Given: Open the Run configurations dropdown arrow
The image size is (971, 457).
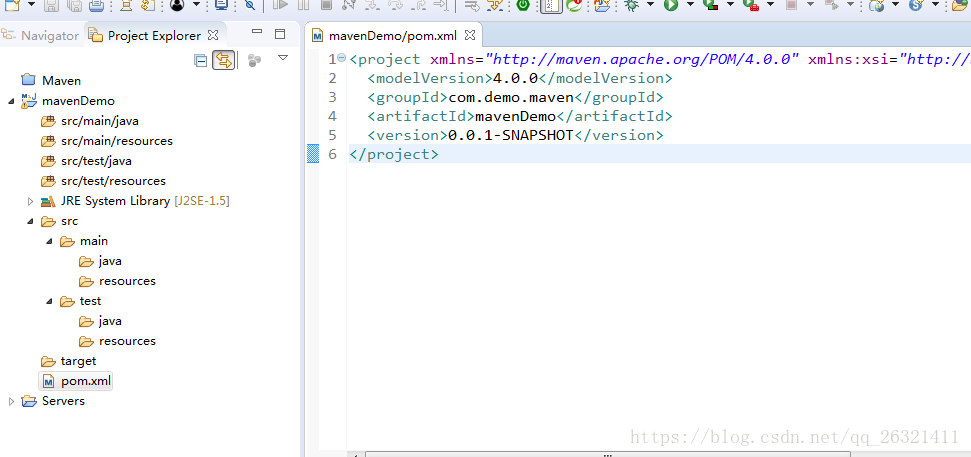Looking at the screenshot, I should coord(690,5).
